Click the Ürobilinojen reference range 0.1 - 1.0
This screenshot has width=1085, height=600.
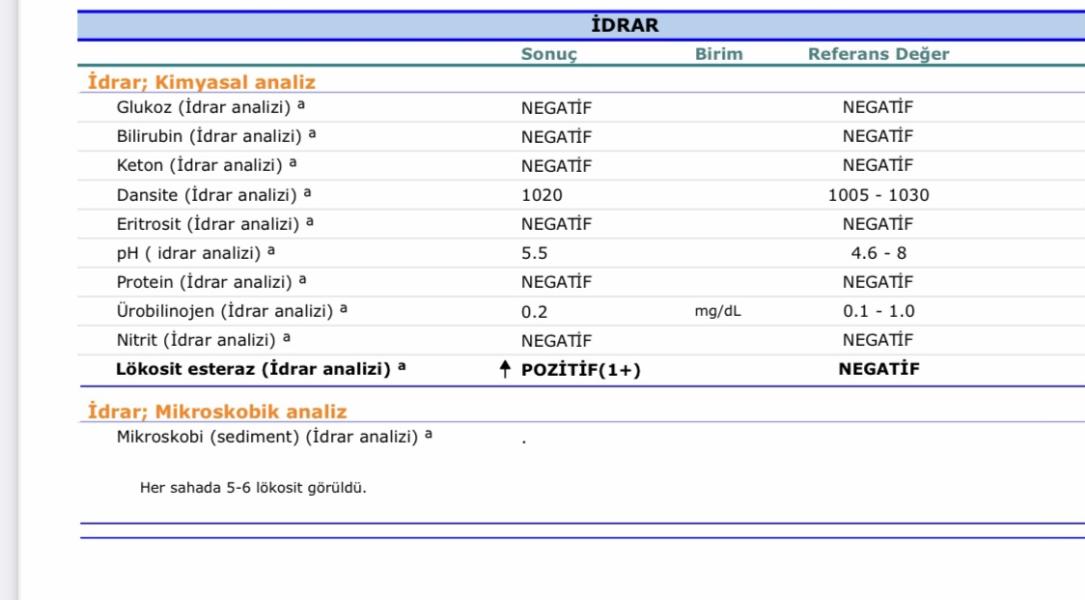click(878, 311)
